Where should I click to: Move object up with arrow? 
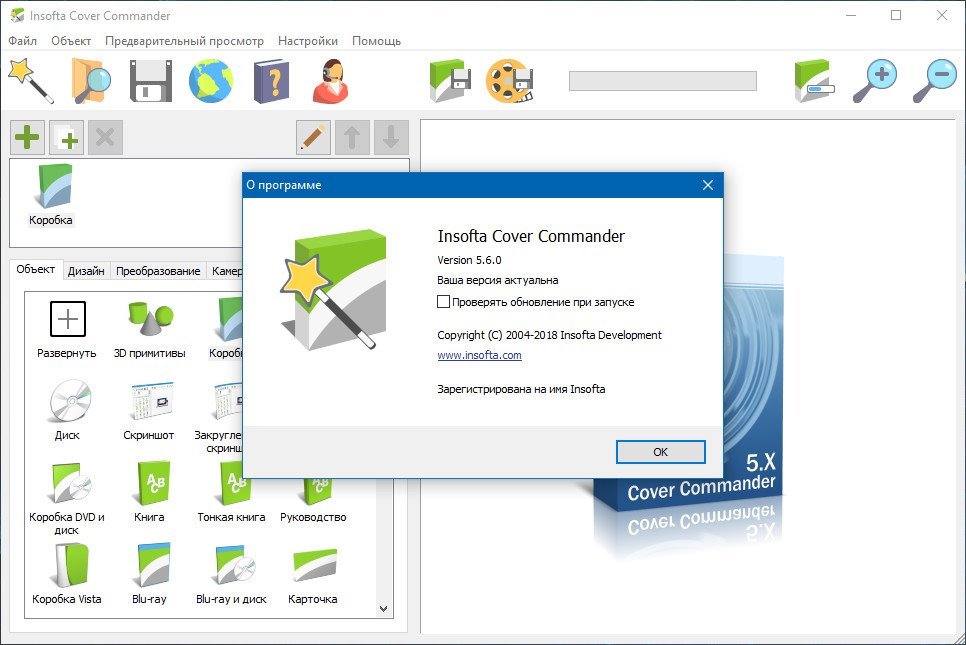coord(352,137)
